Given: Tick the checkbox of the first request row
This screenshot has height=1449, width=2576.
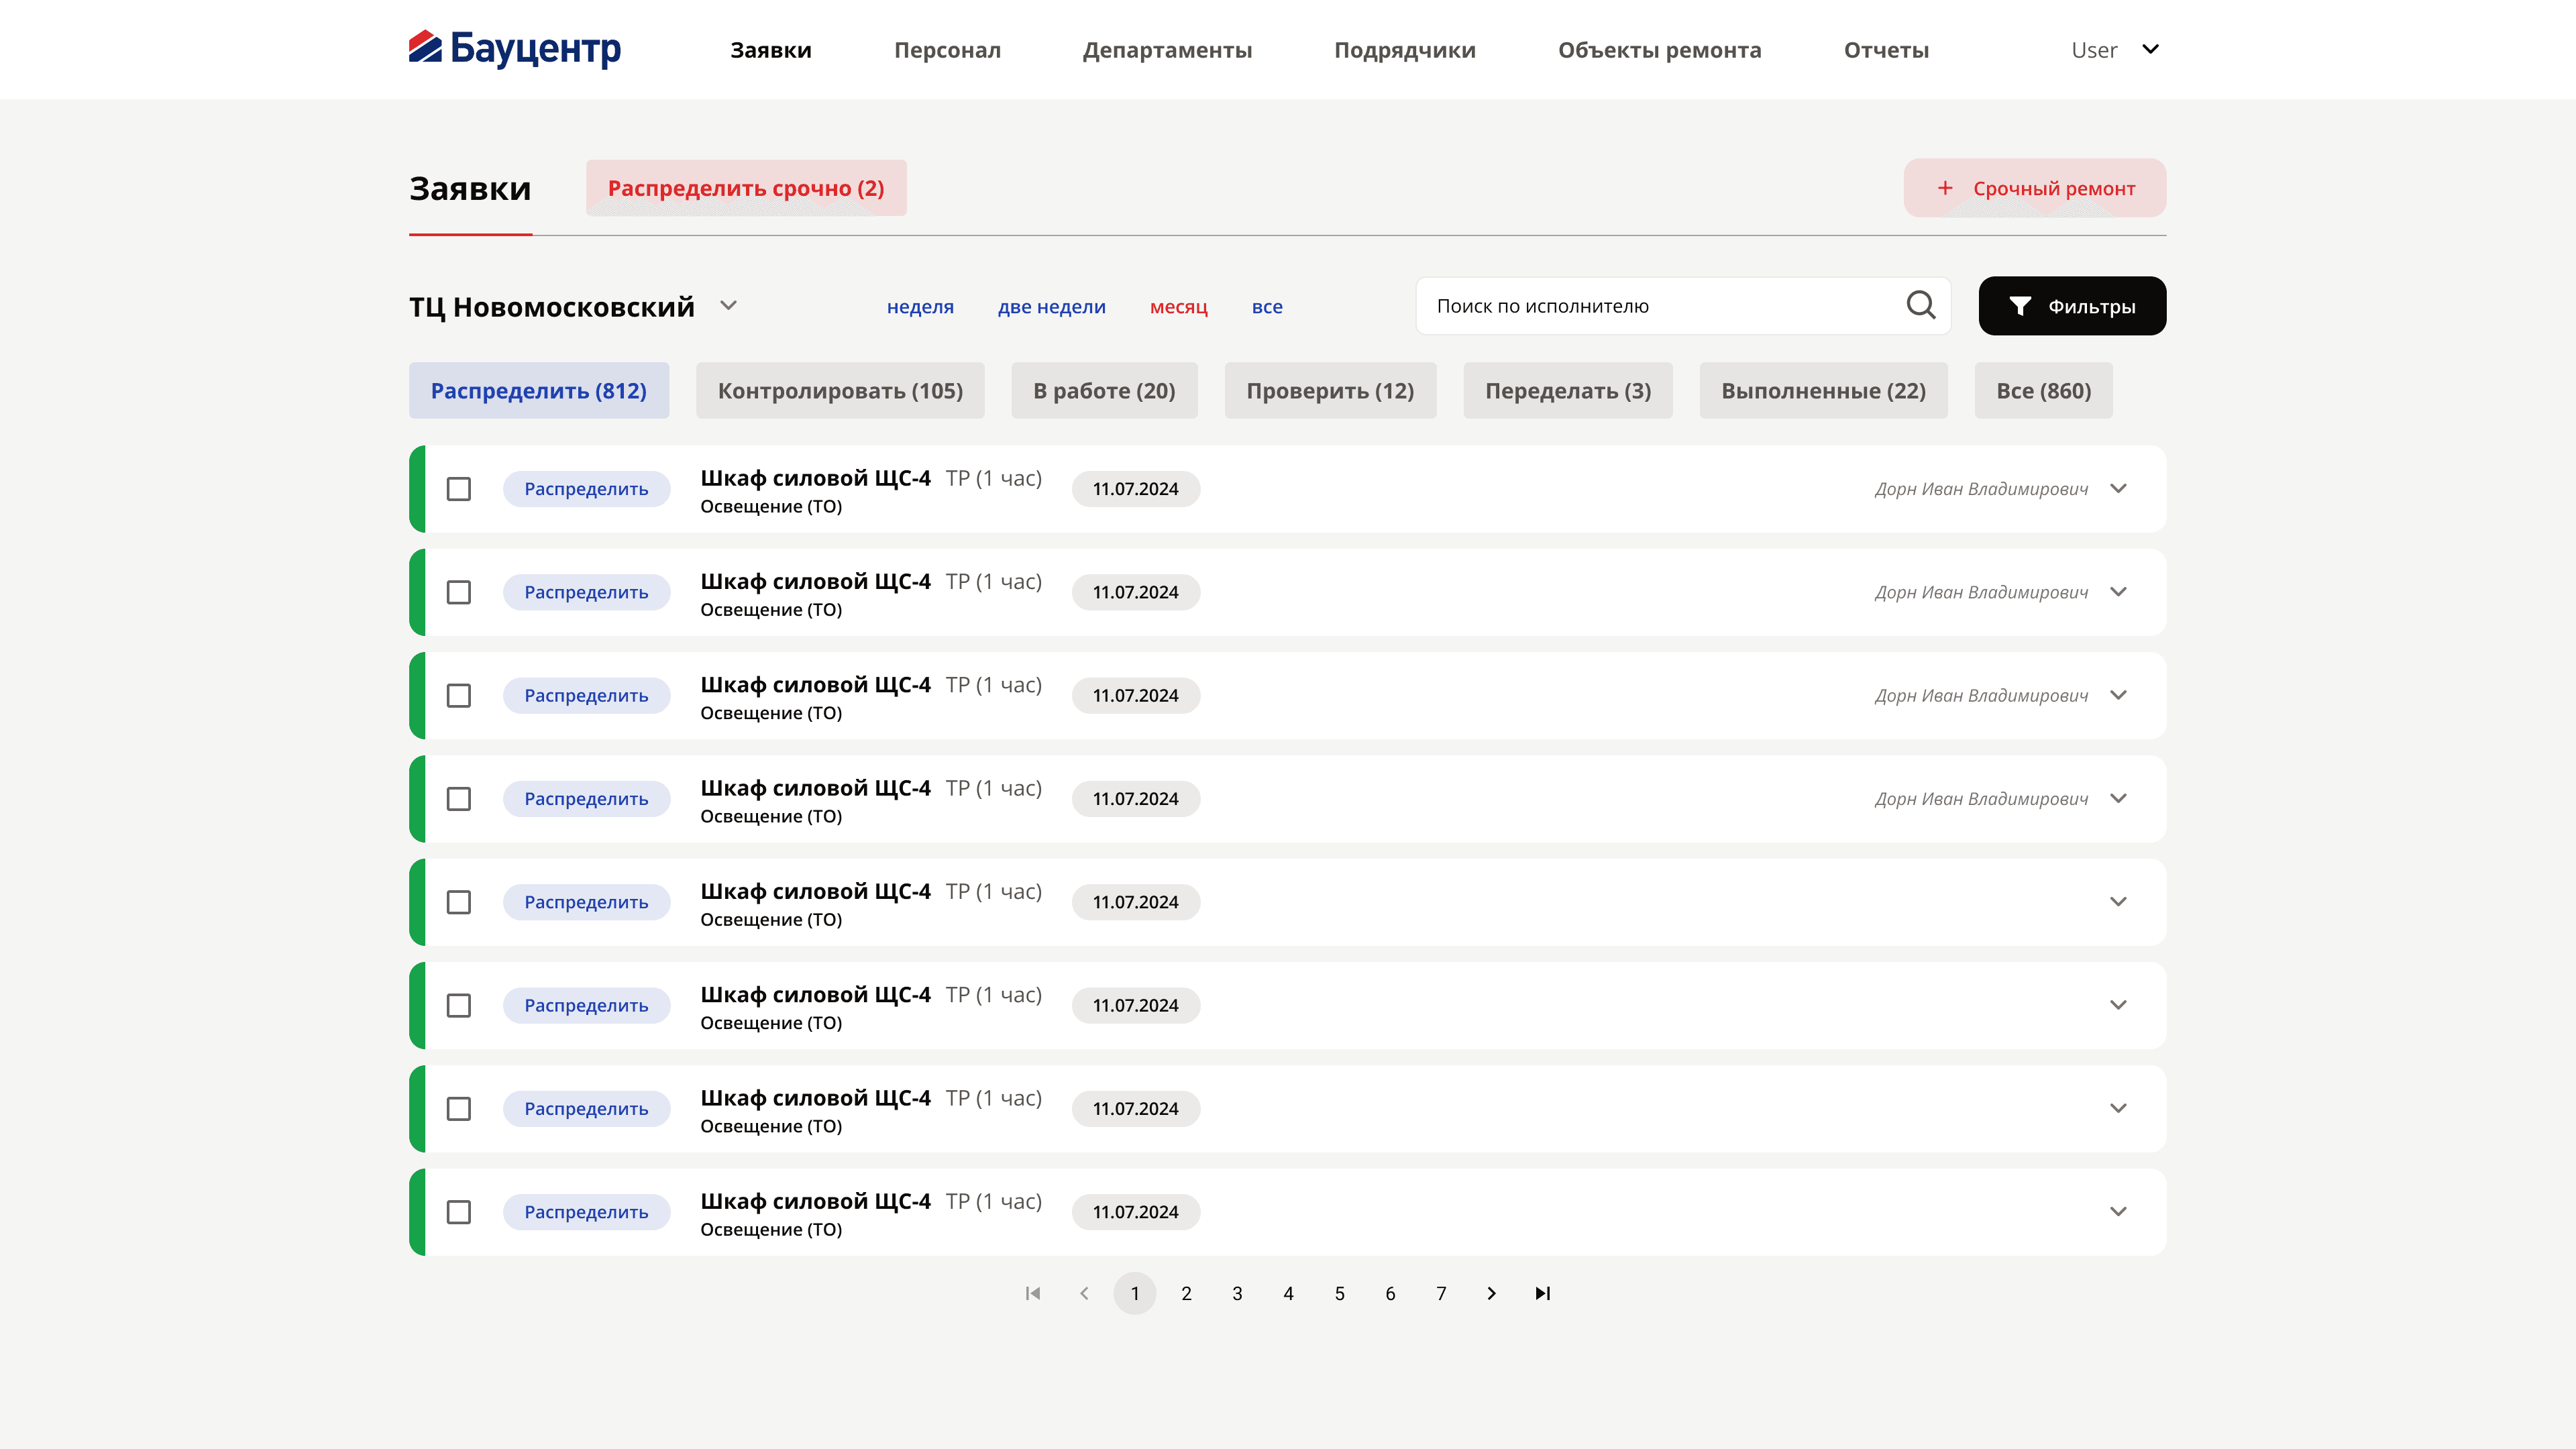Looking at the screenshot, I should coord(459,489).
